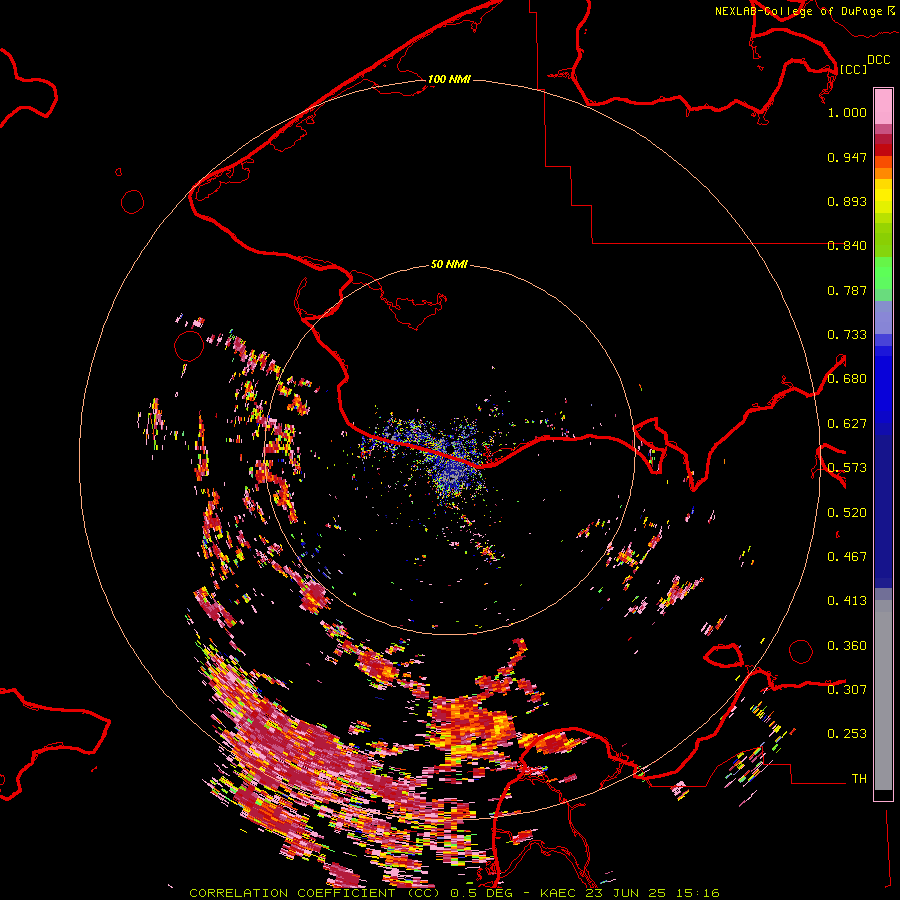The width and height of the screenshot is (900, 900).
Task: Click the 0.413 legend value
Action: (x=847, y=601)
